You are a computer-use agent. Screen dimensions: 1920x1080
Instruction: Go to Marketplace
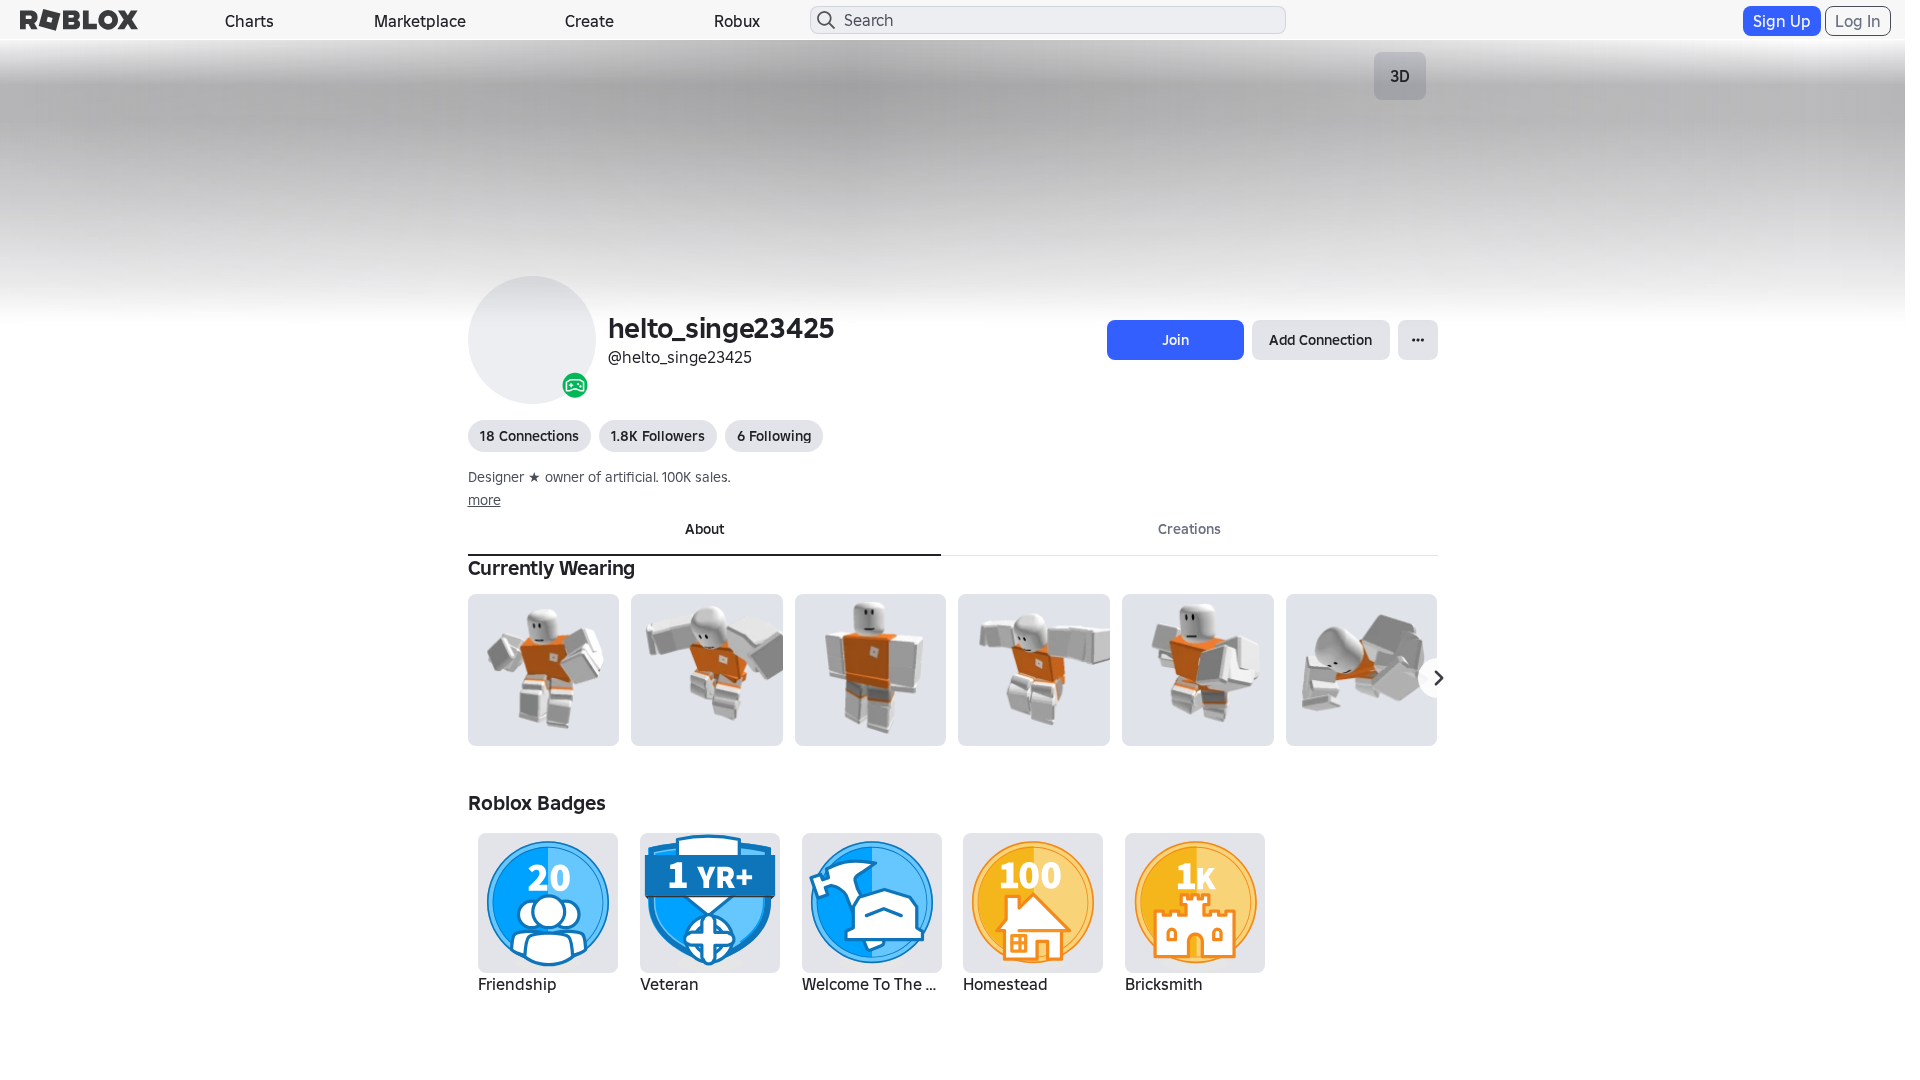(x=420, y=21)
